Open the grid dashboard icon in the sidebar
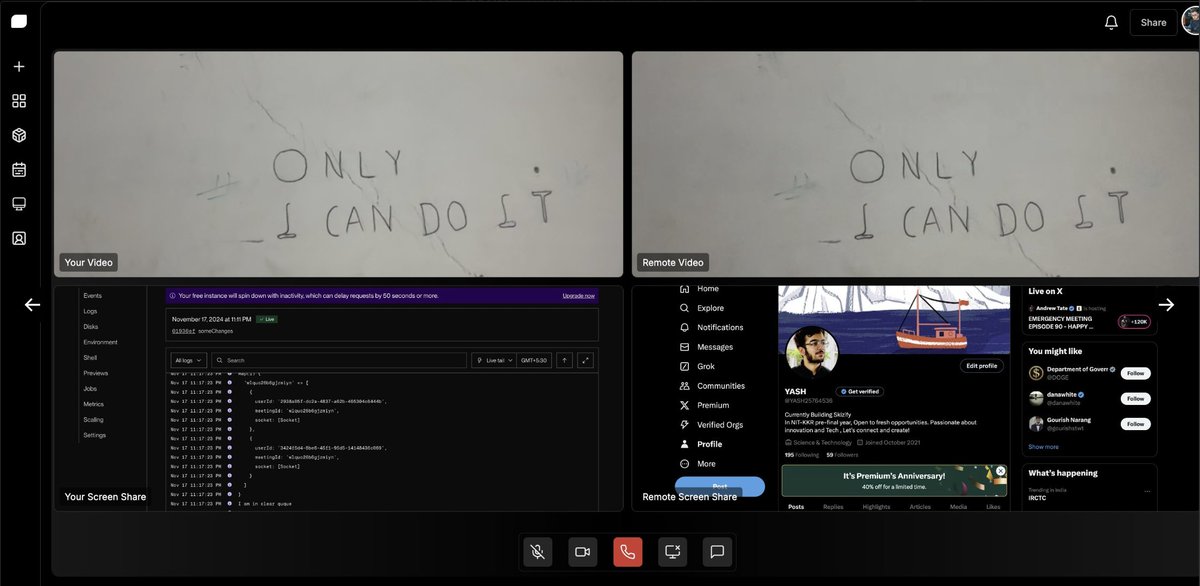1200x586 pixels. (x=19, y=101)
